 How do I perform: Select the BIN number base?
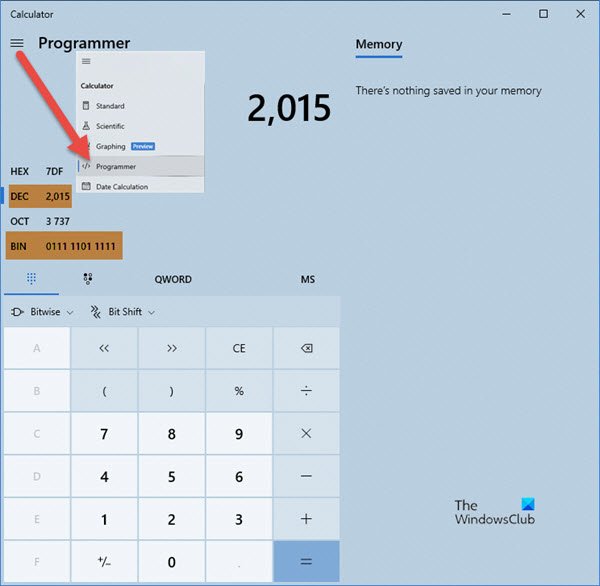coord(64,246)
